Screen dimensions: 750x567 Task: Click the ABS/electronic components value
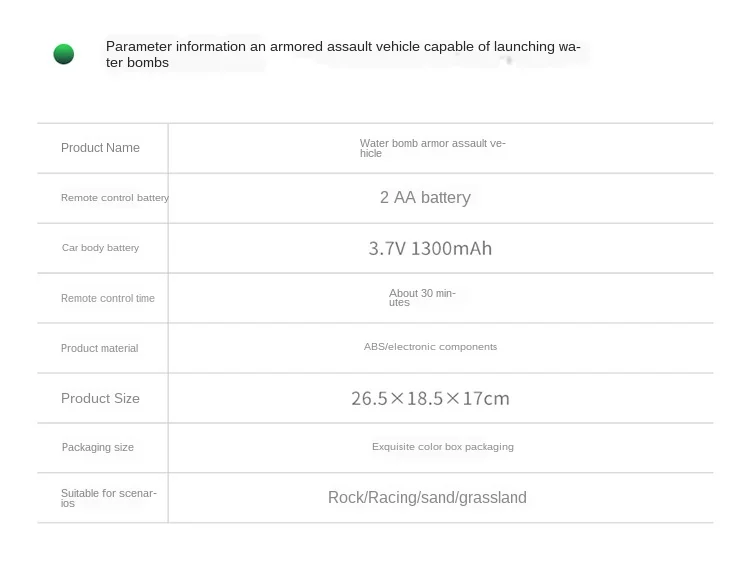point(430,347)
